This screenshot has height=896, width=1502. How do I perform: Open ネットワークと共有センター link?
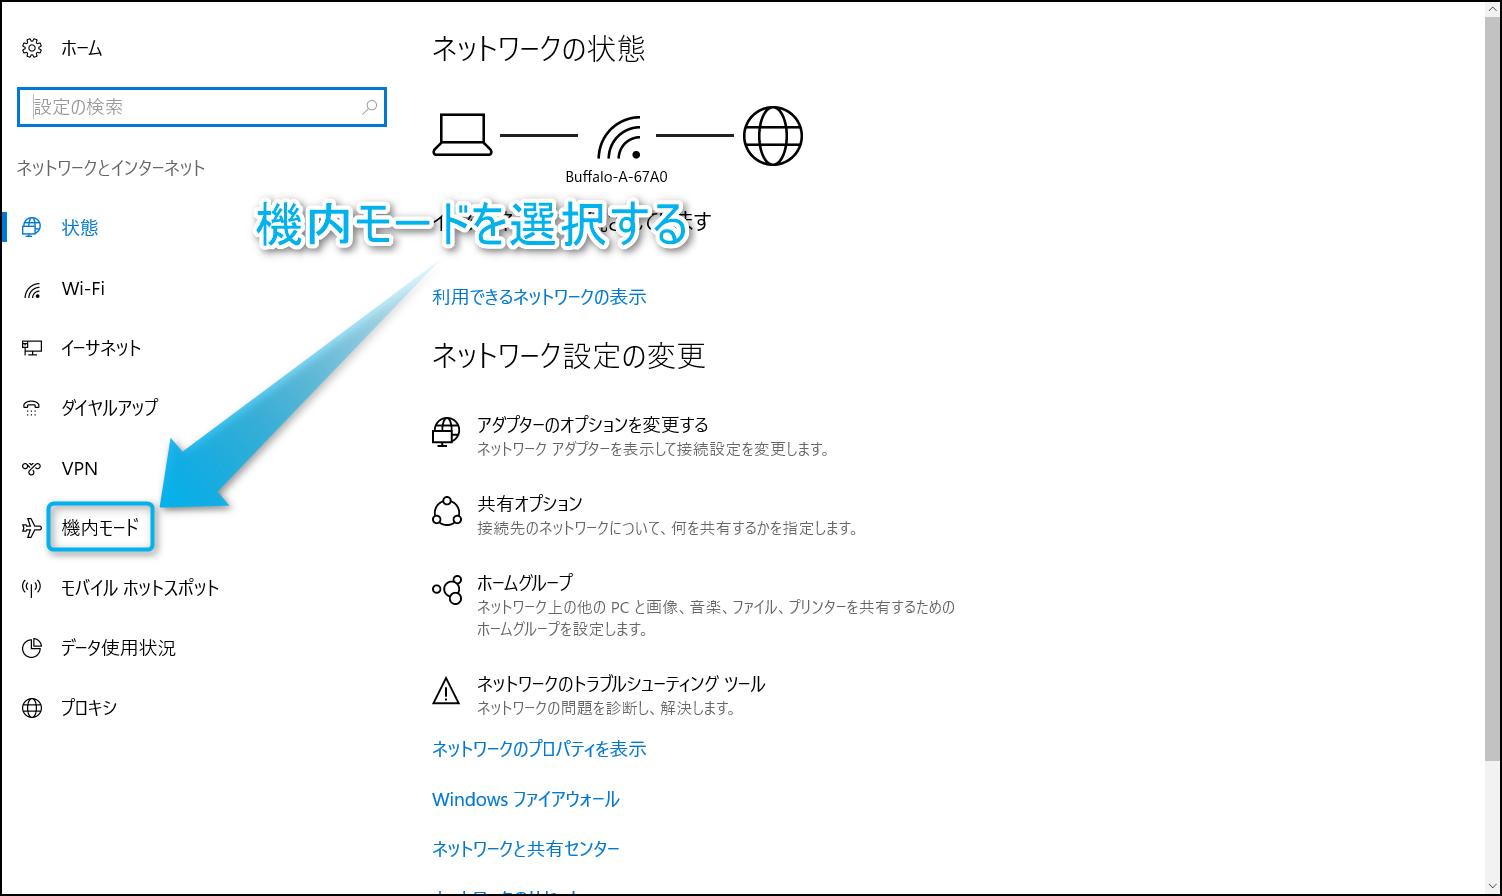tap(525, 849)
